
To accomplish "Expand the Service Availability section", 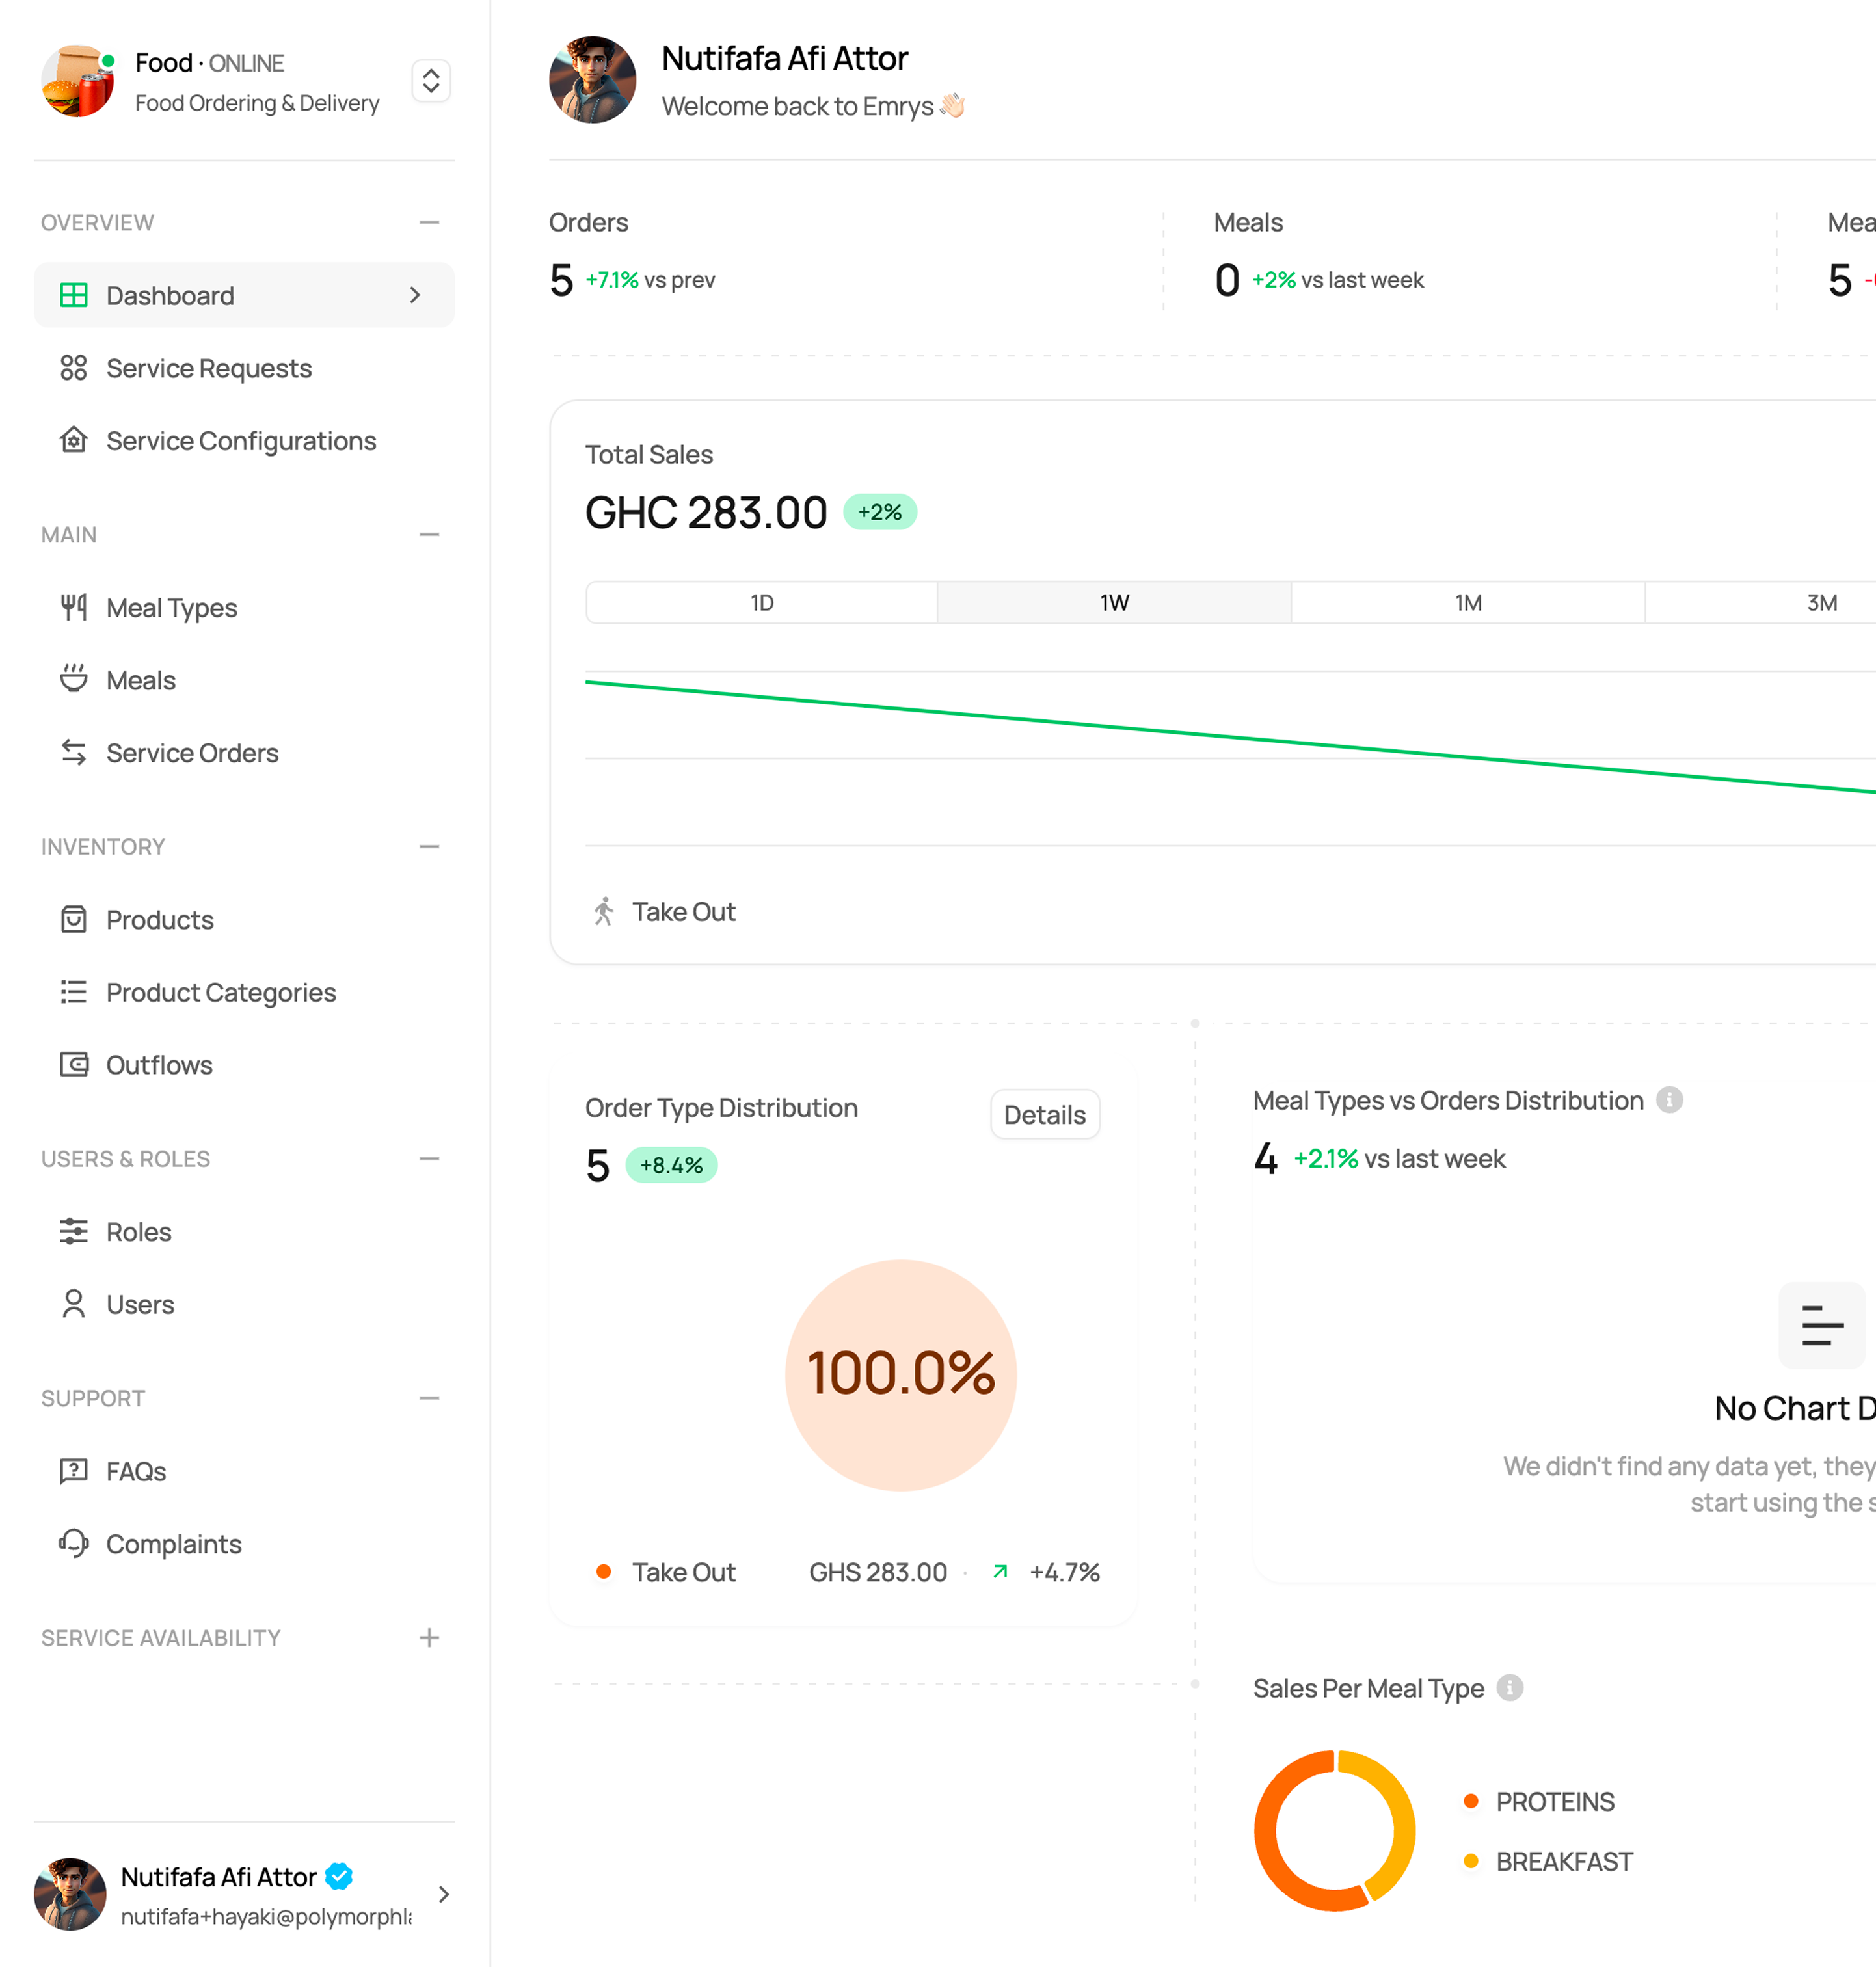I will point(429,1637).
